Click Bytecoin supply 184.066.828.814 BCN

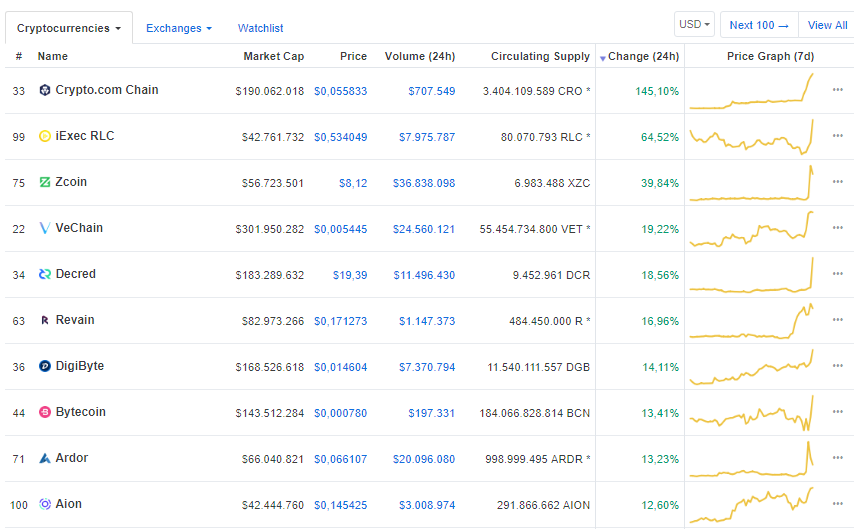coord(535,413)
